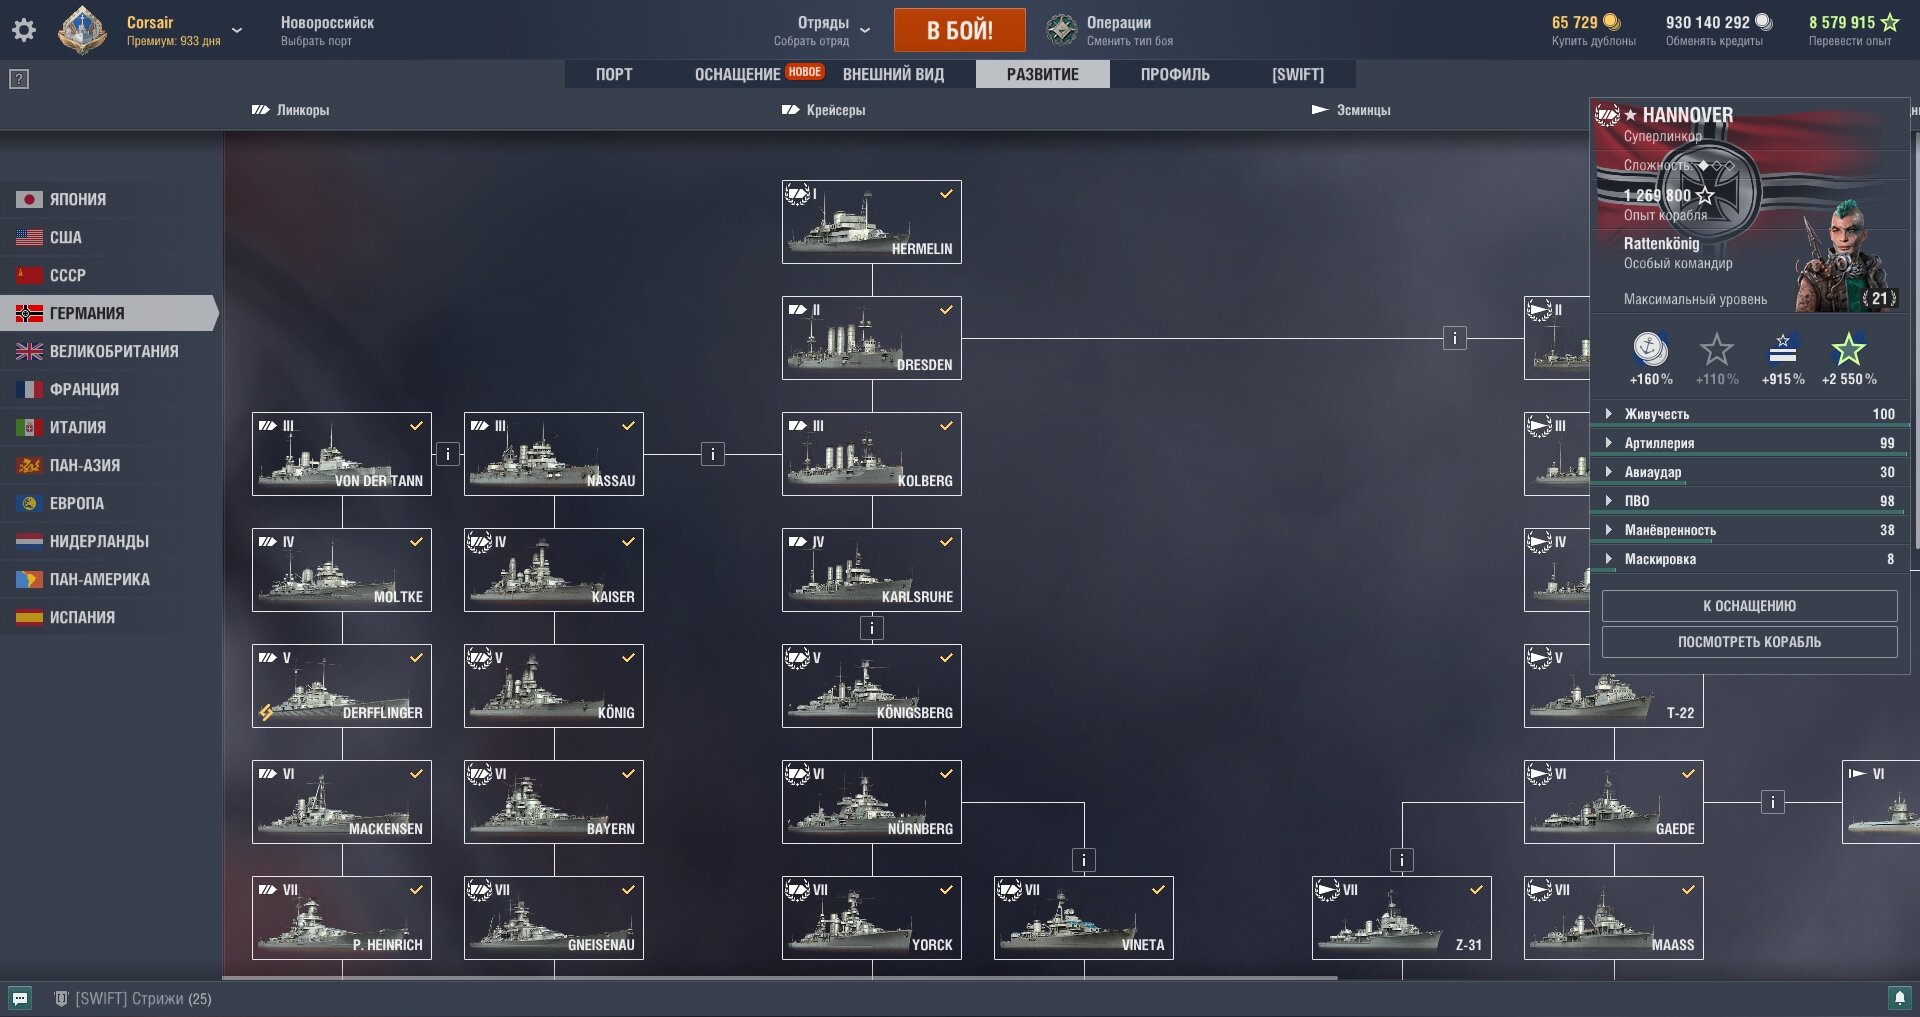Image resolution: width=1920 pixels, height=1017 pixels.
Task: Click the К ОСНАЩЕНИЮ button
Action: click(1750, 606)
